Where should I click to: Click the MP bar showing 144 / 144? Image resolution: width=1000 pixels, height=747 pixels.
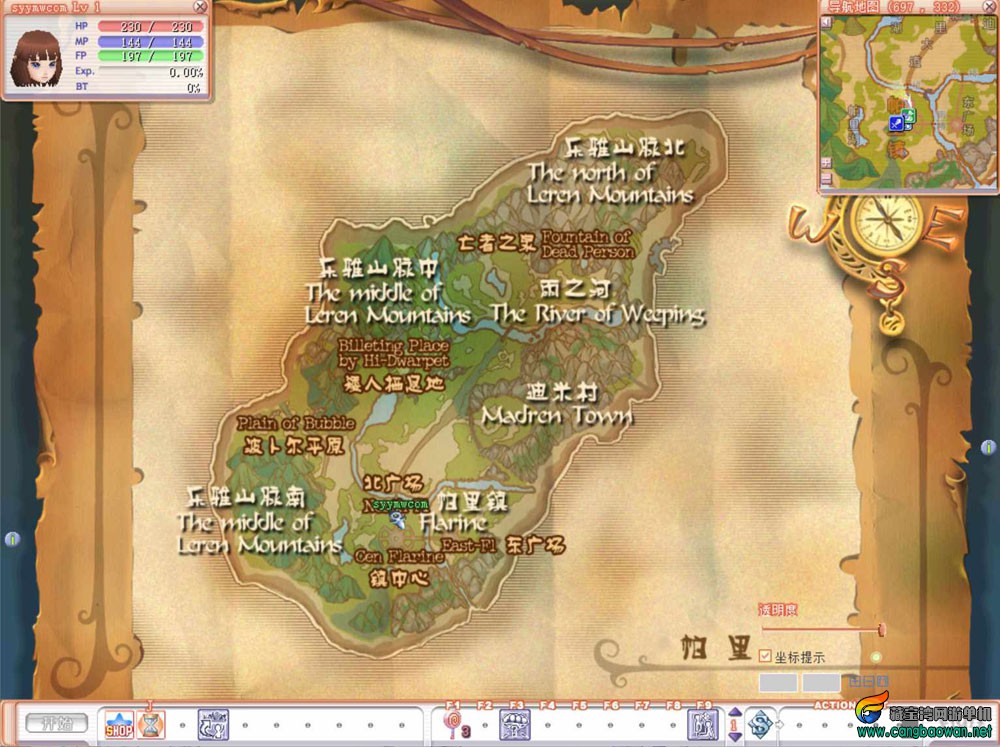(x=151, y=41)
